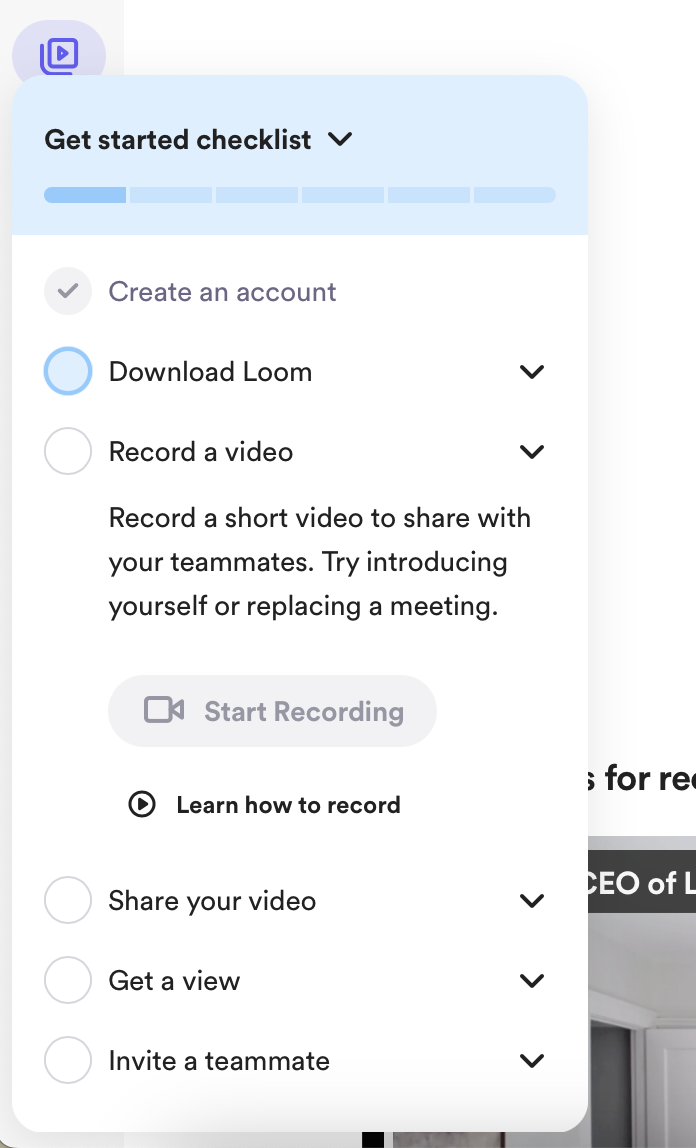Viewport: 696px width, 1148px height.
Task: Collapse the Record a video chevron
Action: pyautogui.click(x=532, y=452)
